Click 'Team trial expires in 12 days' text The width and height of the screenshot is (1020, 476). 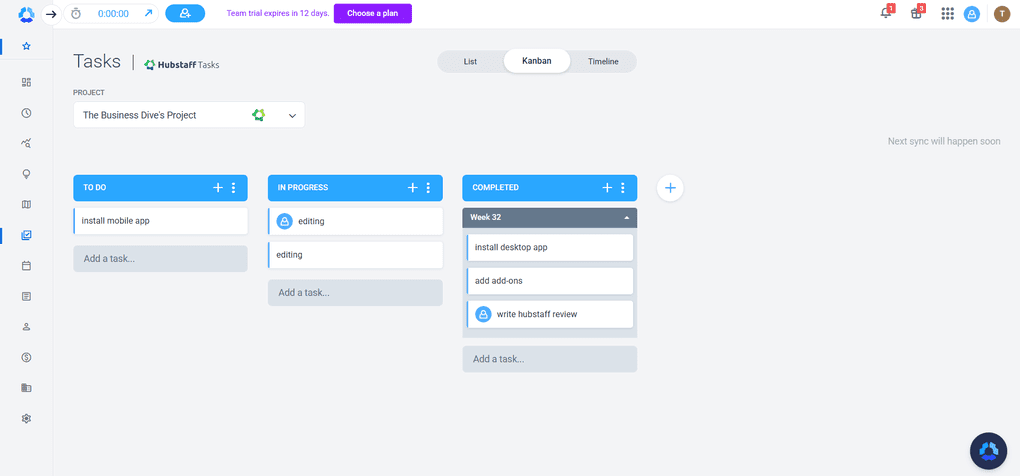coord(278,13)
